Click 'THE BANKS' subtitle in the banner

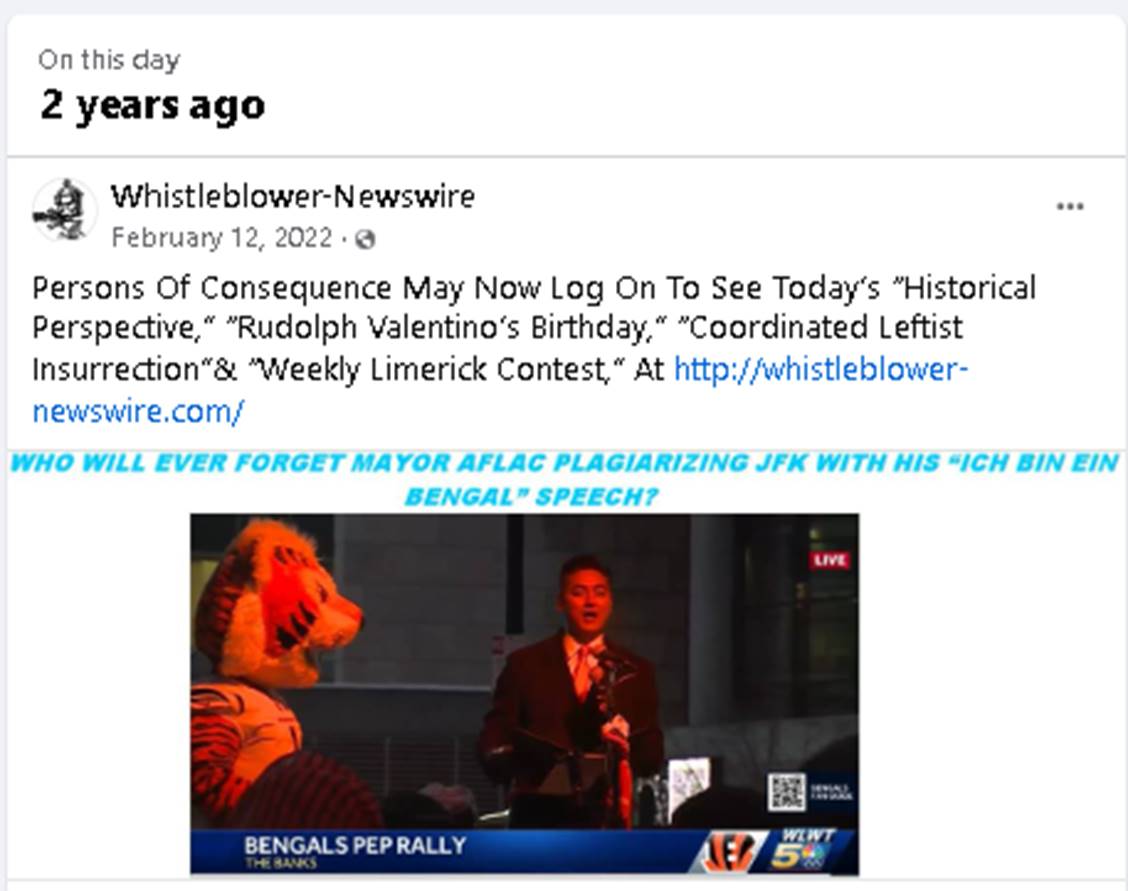pyautogui.click(x=281, y=863)
